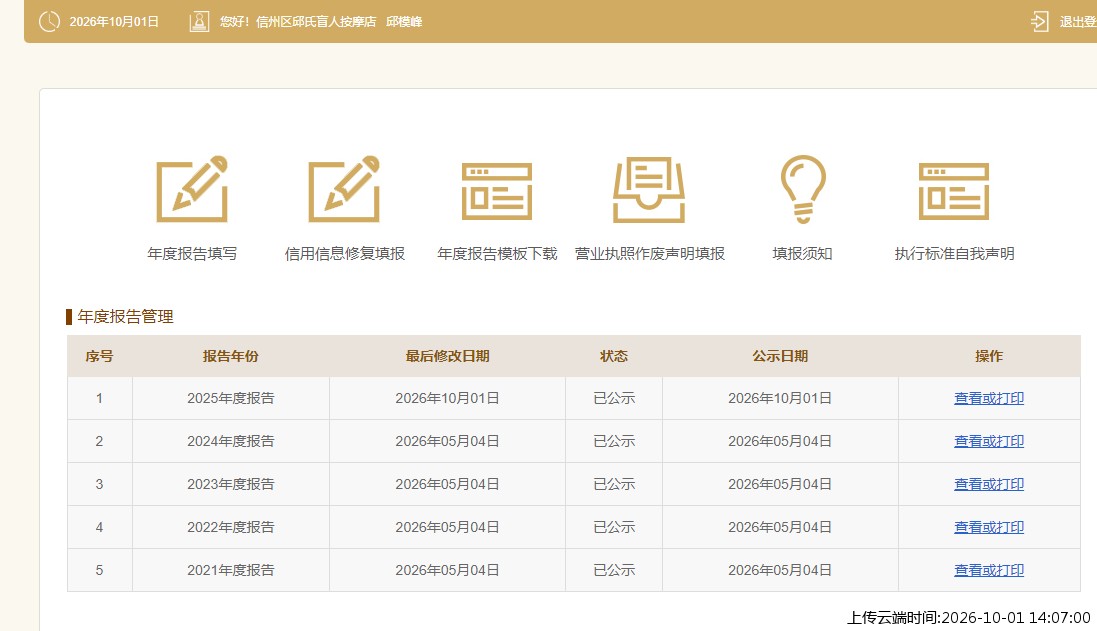Click the 公示日期 column header

tap(780, 356)
